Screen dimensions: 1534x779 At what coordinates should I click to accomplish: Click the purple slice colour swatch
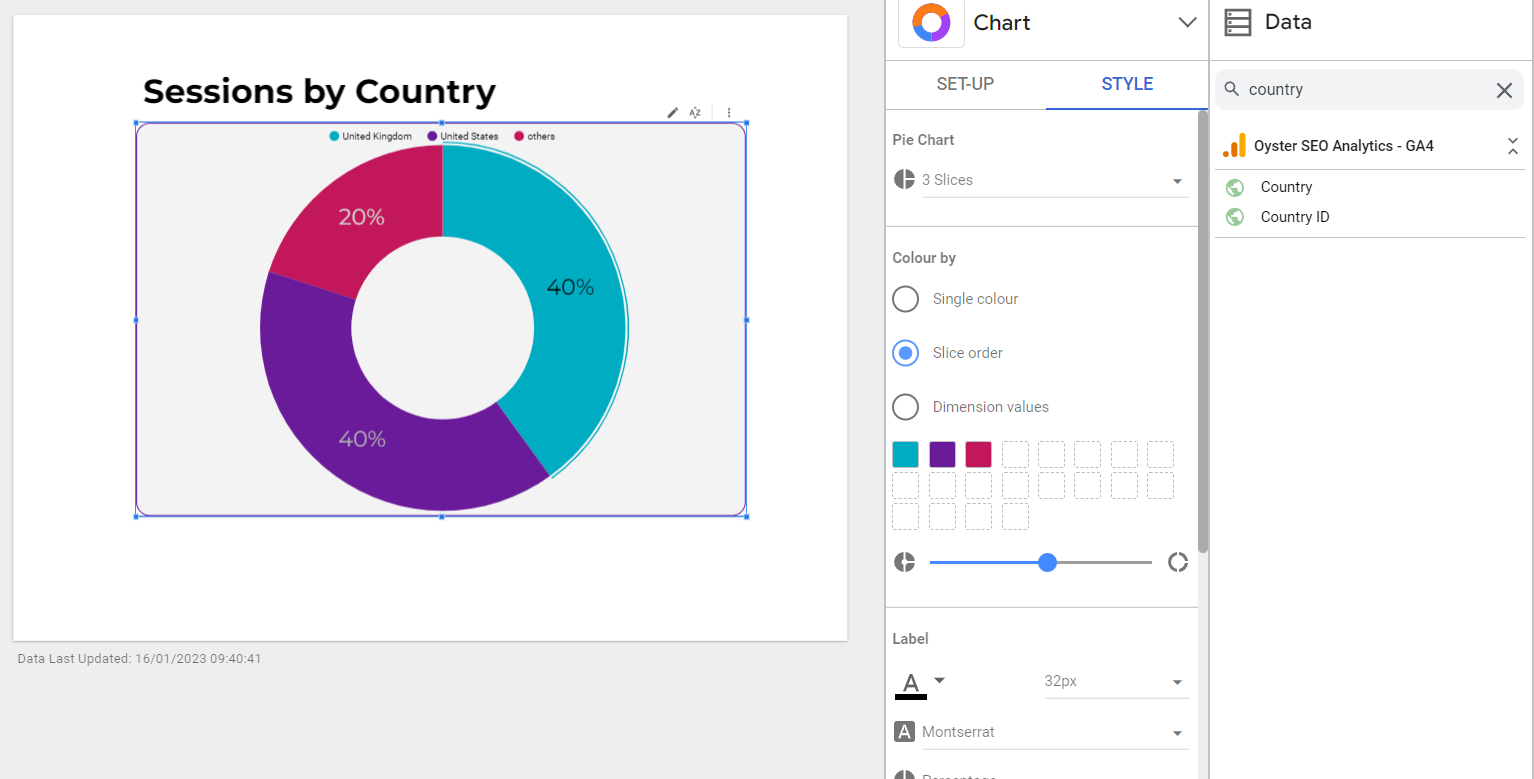click(x=942, y=455)
